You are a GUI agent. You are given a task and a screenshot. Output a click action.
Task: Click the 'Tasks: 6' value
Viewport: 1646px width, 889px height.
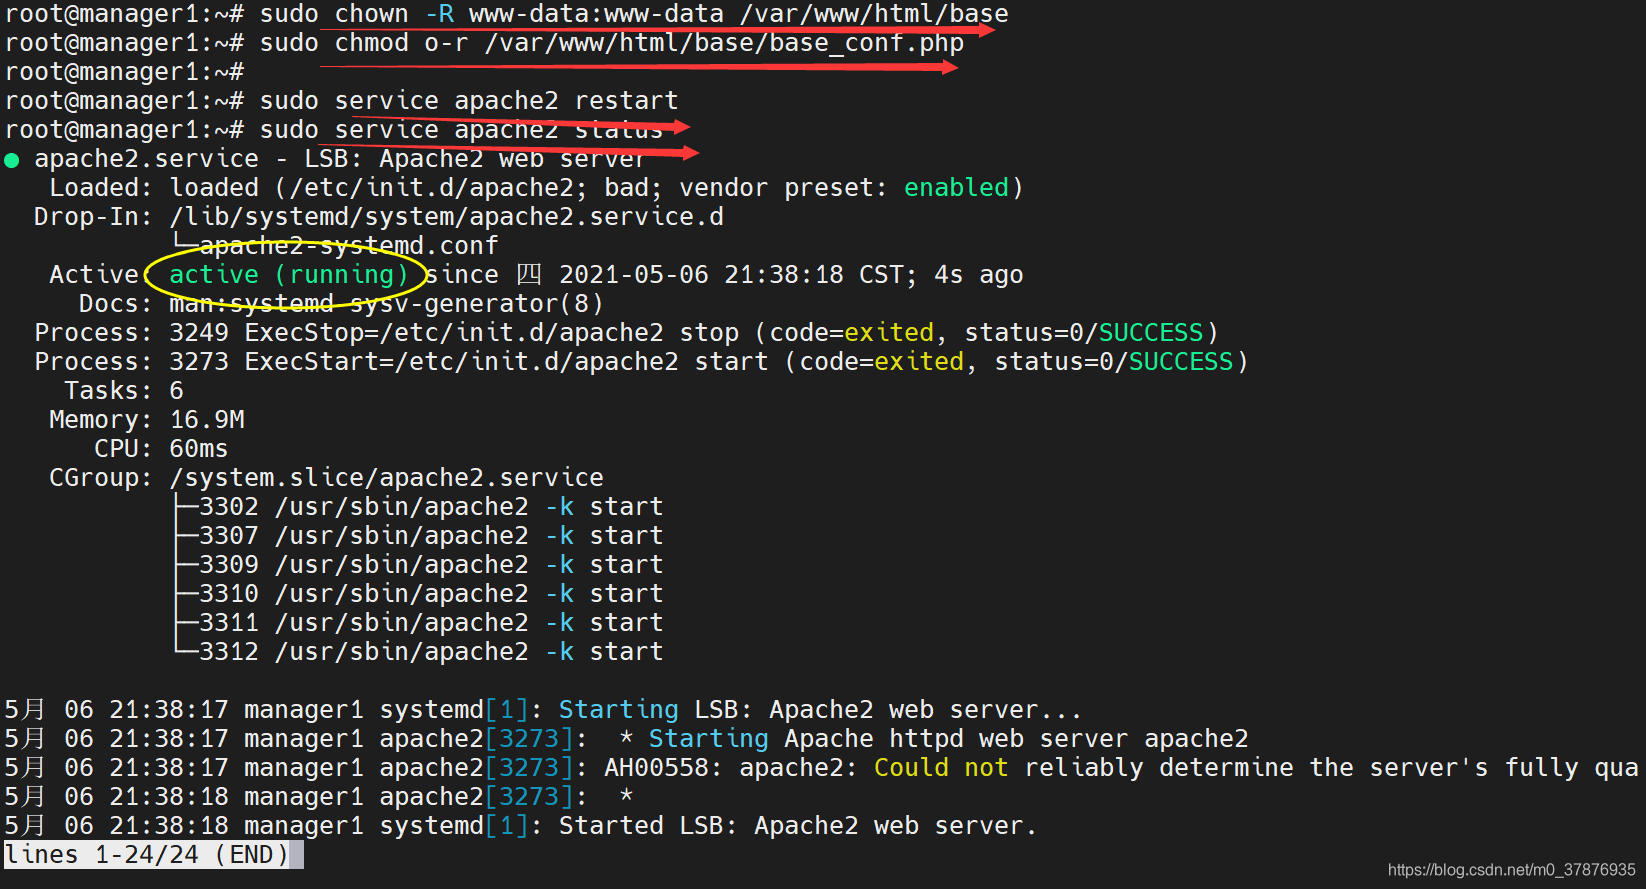pos(176,391)
